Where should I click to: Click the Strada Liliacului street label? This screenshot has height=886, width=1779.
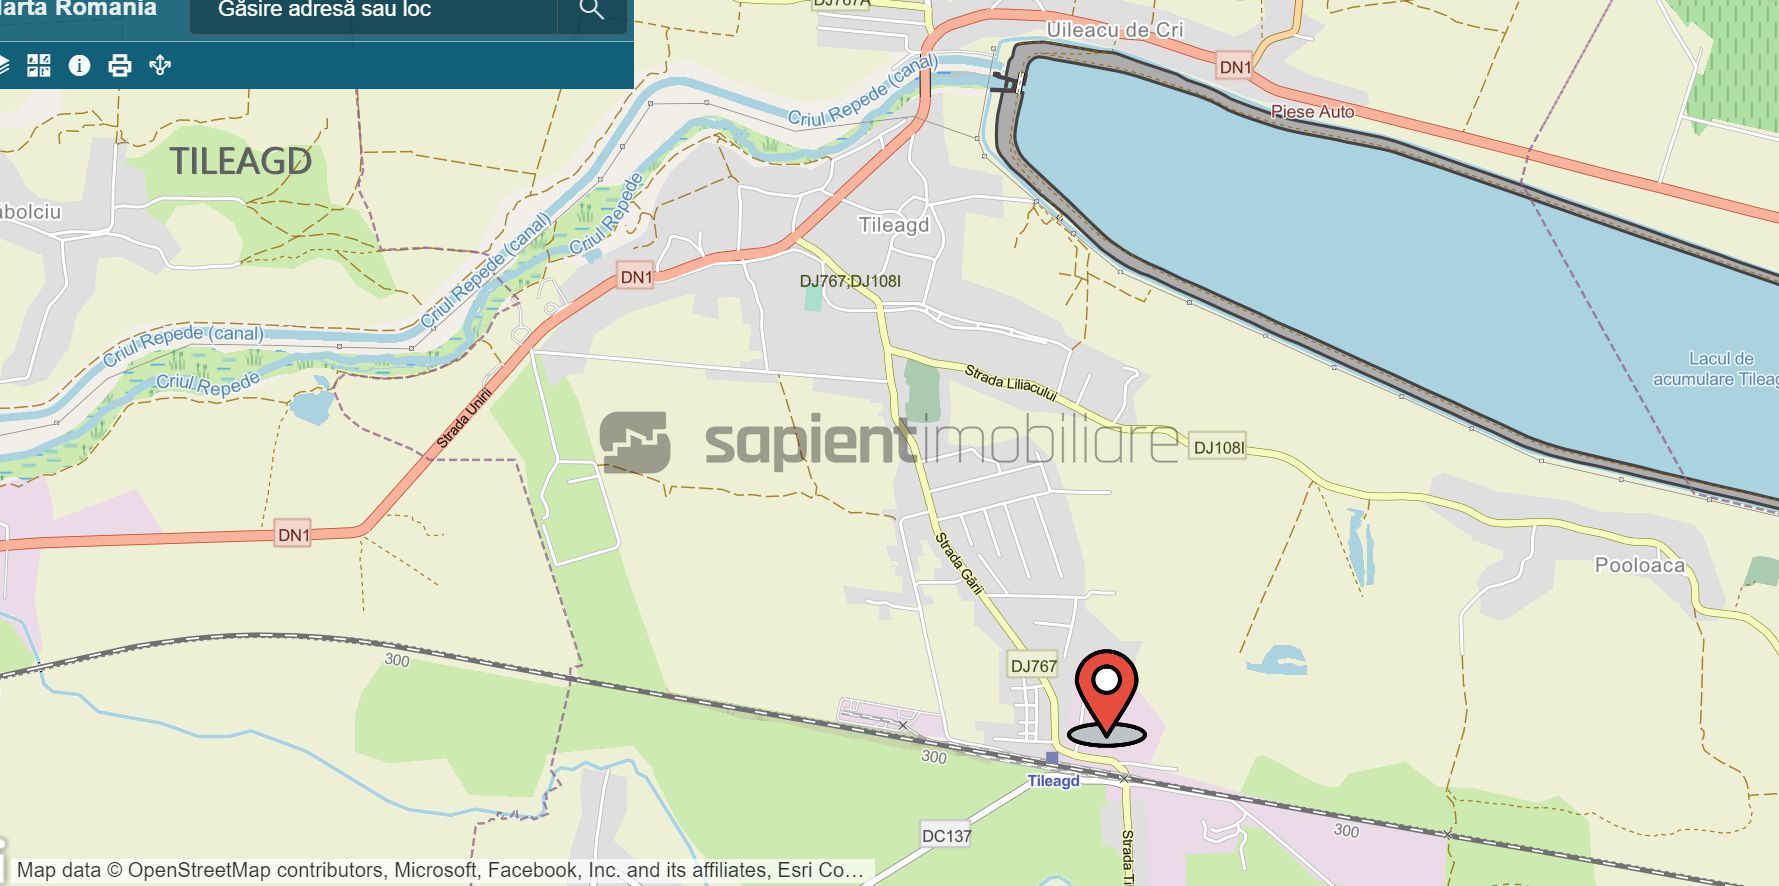[x=1011, y=384]
